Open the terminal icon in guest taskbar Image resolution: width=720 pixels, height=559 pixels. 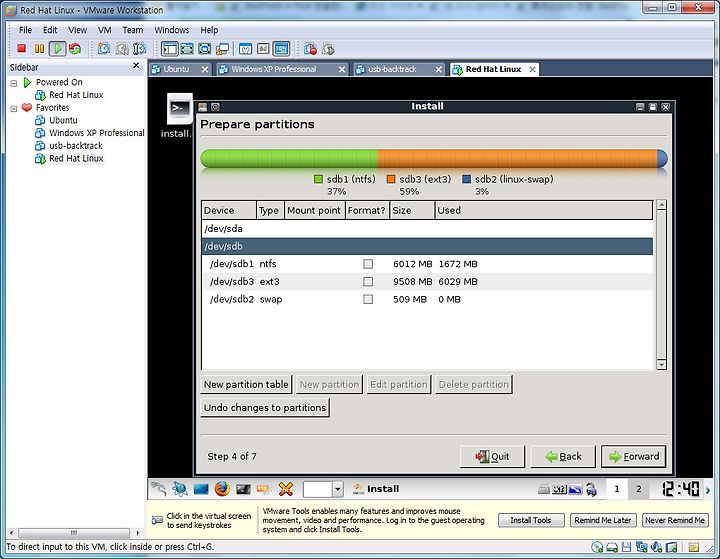tap(243, 490)
